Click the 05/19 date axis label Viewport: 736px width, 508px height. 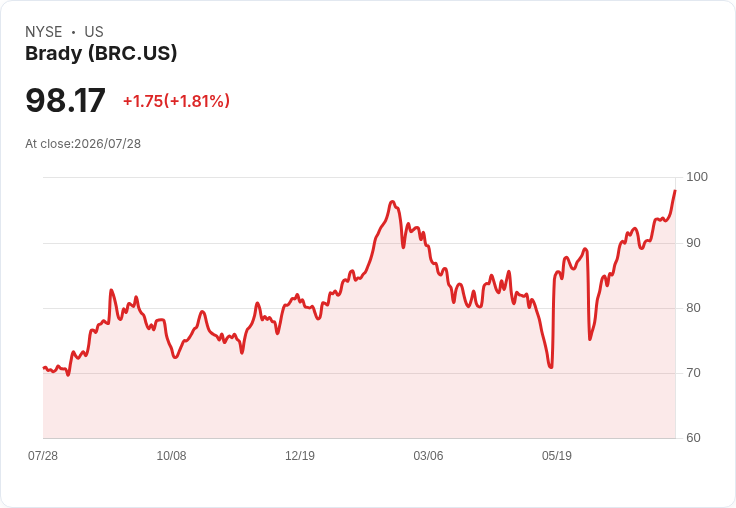(557, 455)
